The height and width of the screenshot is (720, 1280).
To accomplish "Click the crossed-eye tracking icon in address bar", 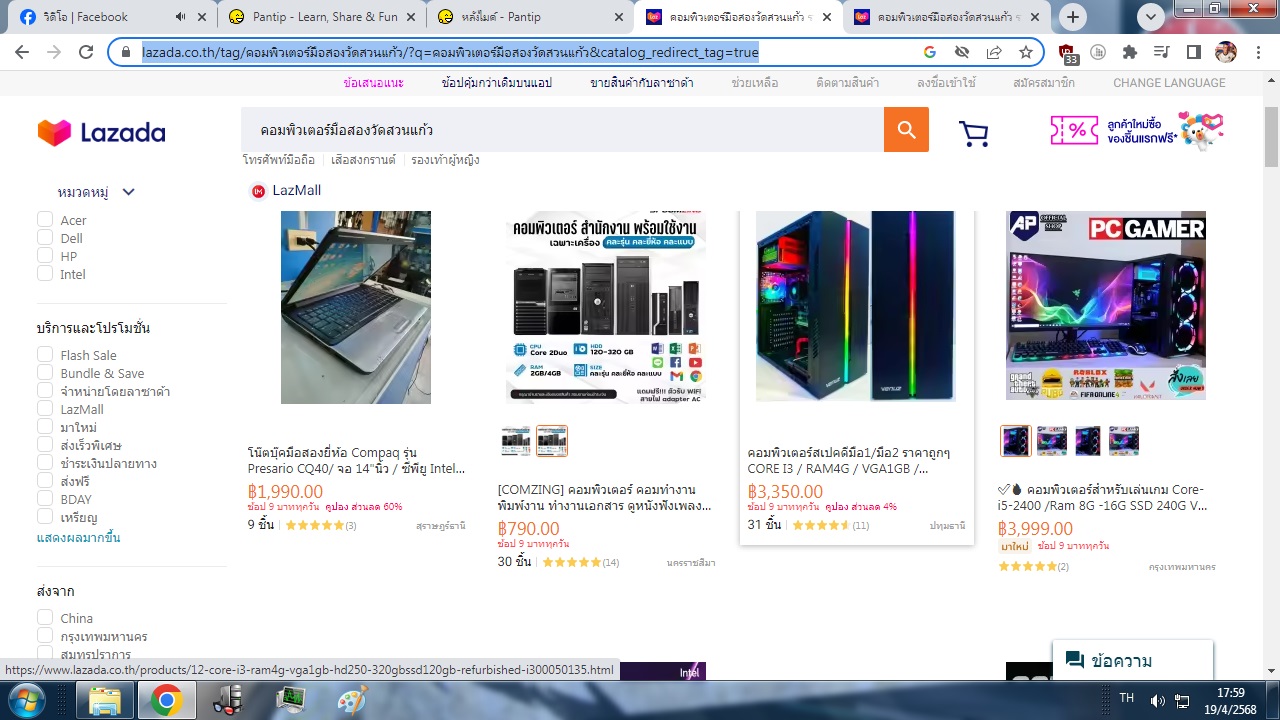I will click(x=962, y=52).
